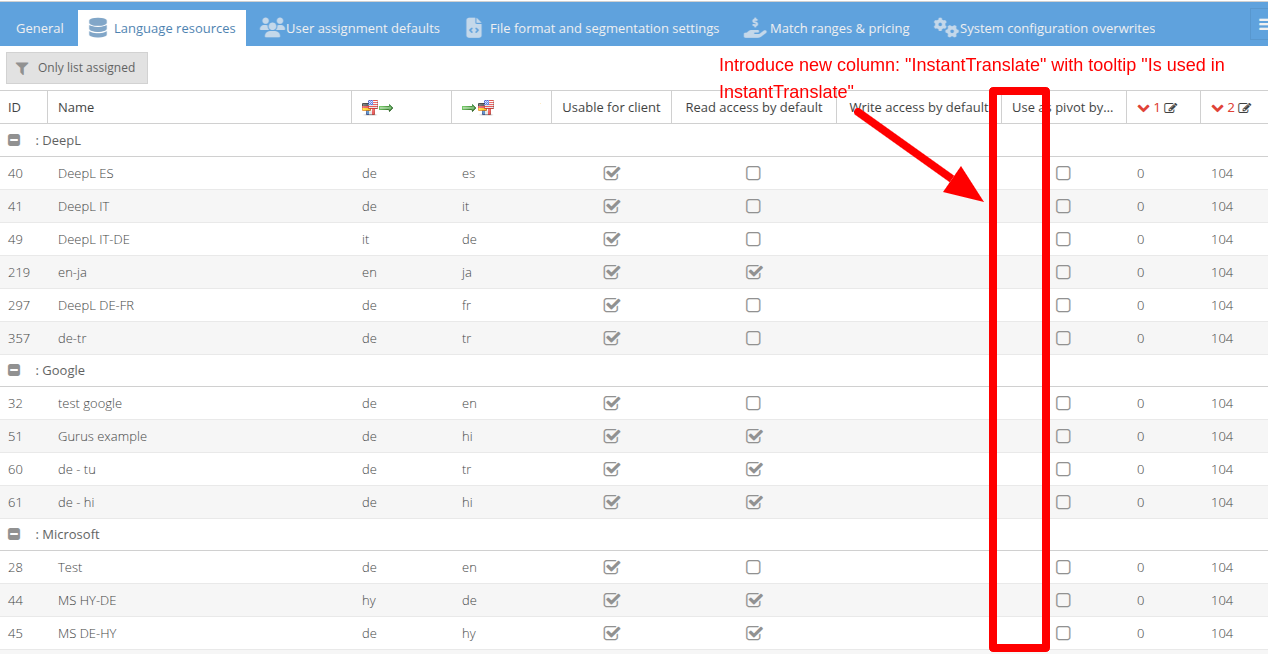Click the target language flag column header
The height and width of the screenshot is (654, 1268).
pos(478,107)
